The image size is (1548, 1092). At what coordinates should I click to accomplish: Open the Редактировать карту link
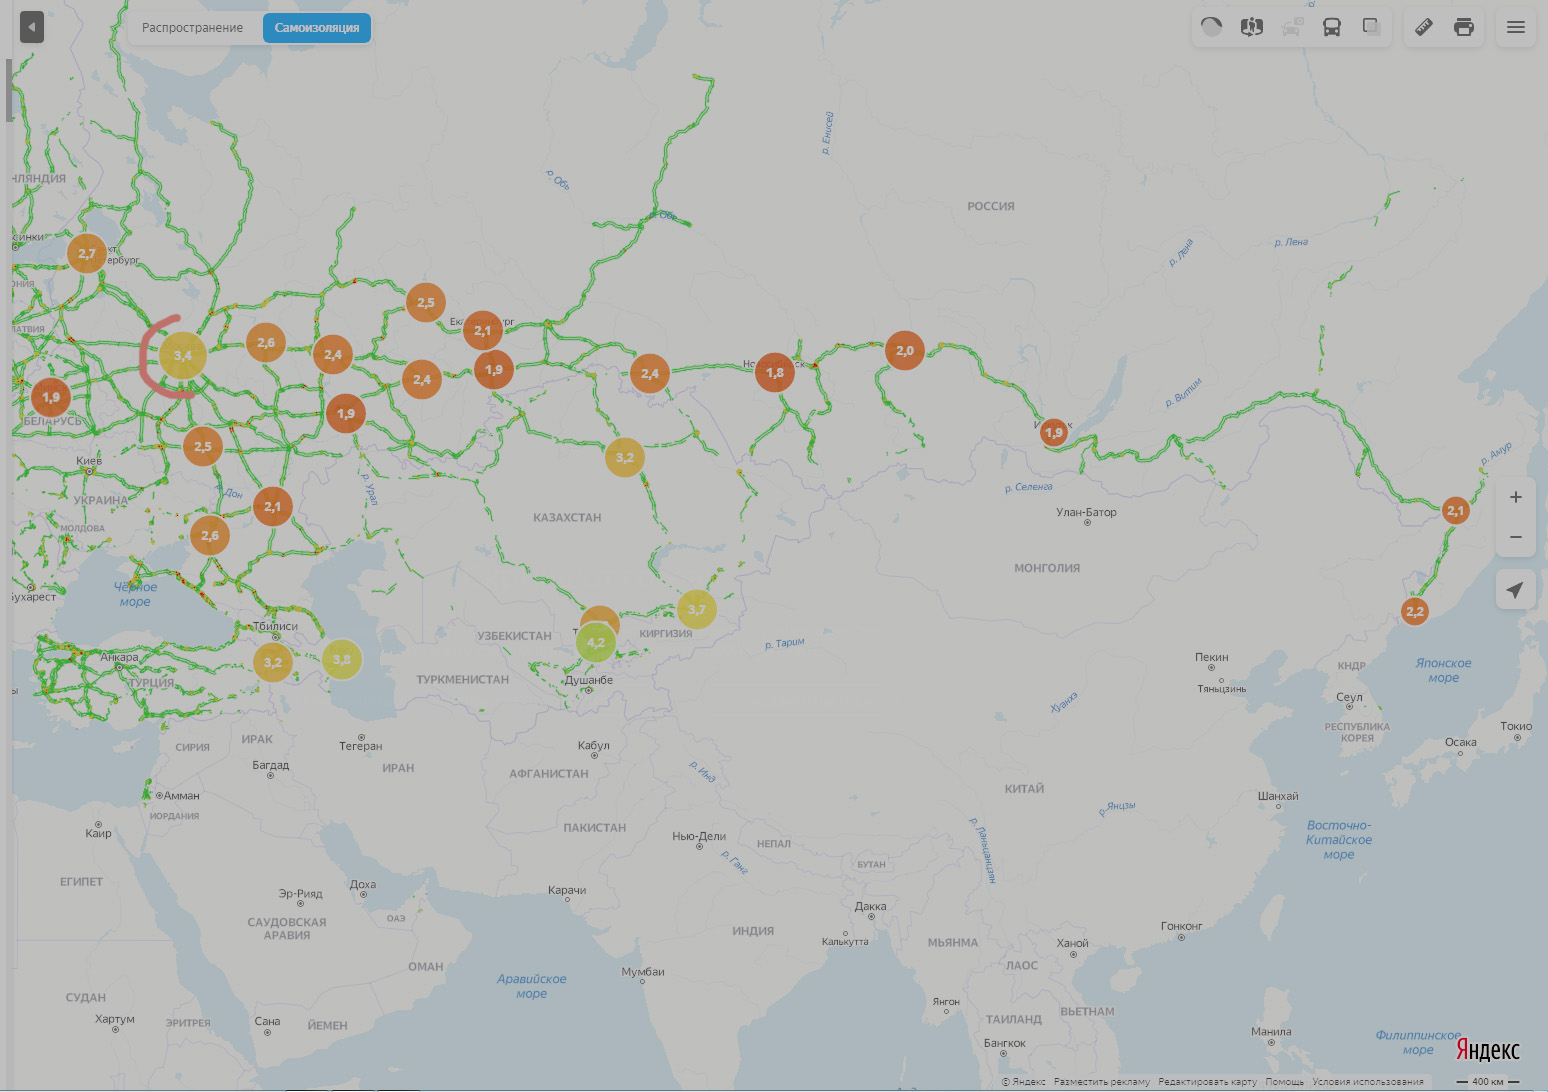coord(1207,1082)
